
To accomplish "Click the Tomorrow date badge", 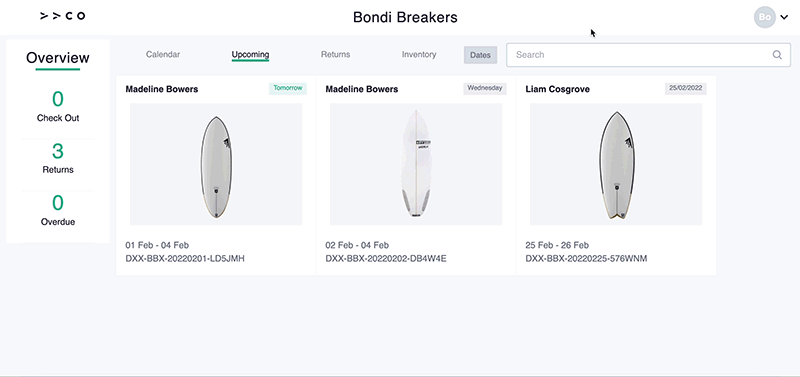I will tap(288, 88).
